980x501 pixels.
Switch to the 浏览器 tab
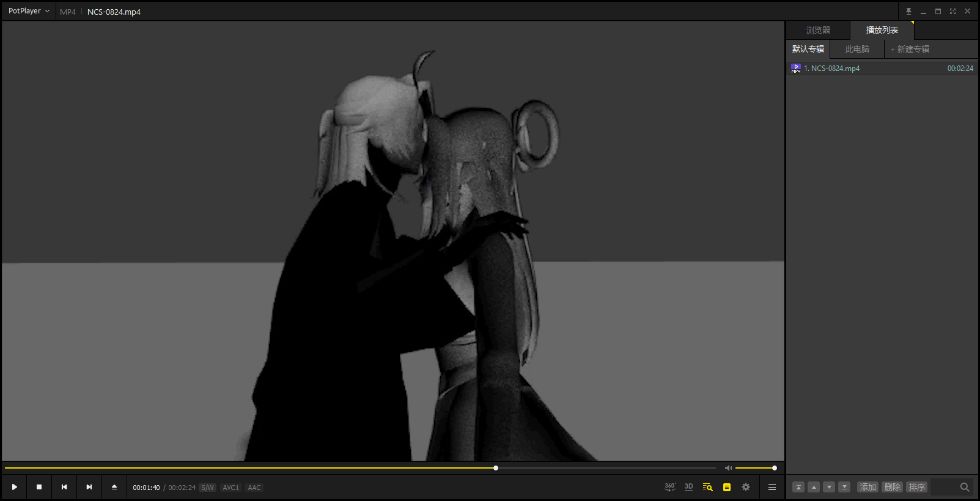point(818,30)
